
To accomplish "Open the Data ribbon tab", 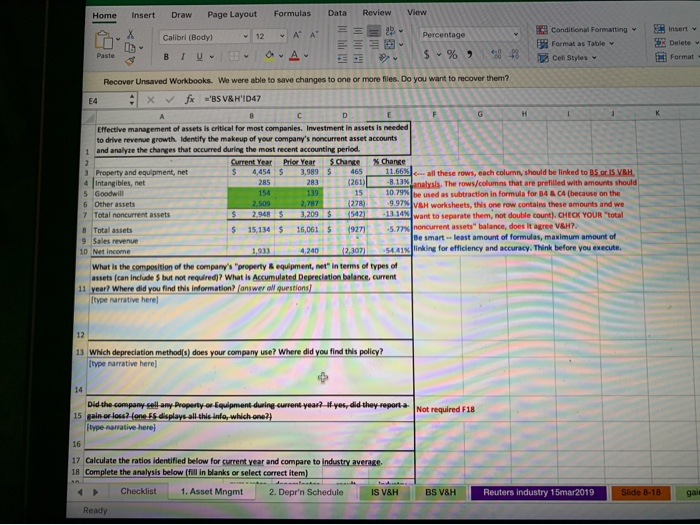I will click(337, 13).
